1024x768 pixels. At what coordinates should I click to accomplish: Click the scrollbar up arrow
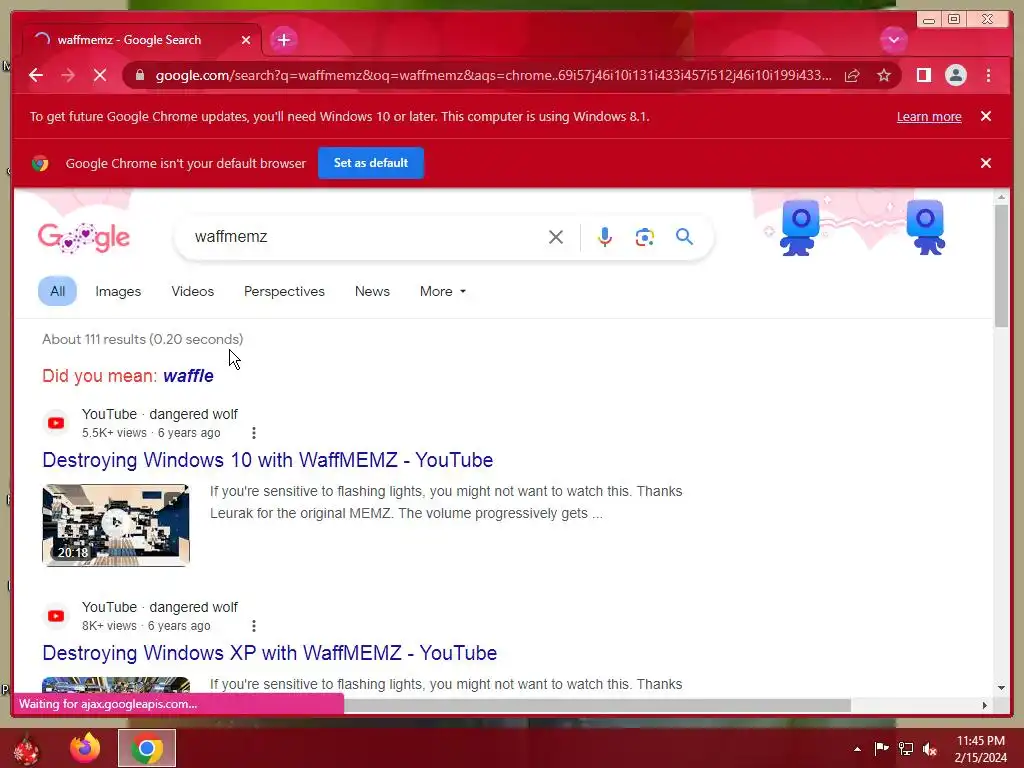pos(1002,197)
